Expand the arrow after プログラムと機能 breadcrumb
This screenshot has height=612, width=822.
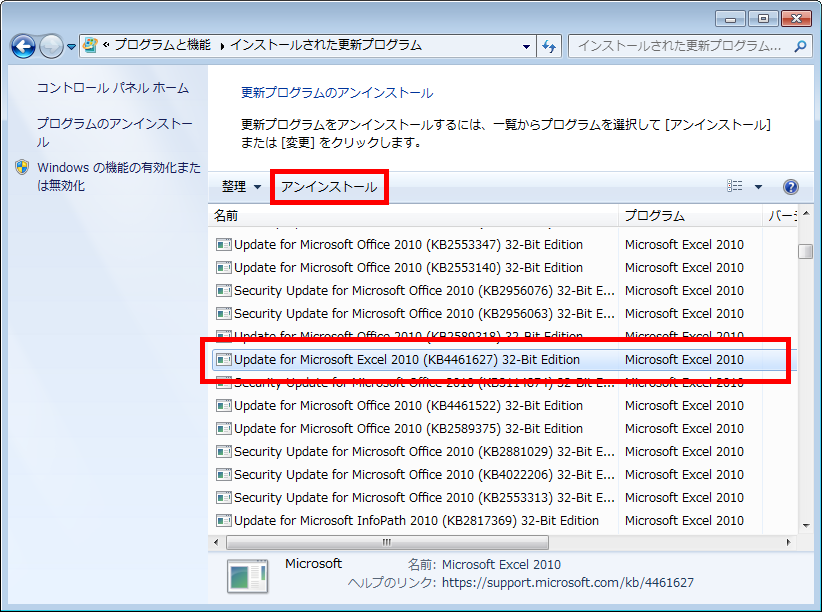(222, 46)
